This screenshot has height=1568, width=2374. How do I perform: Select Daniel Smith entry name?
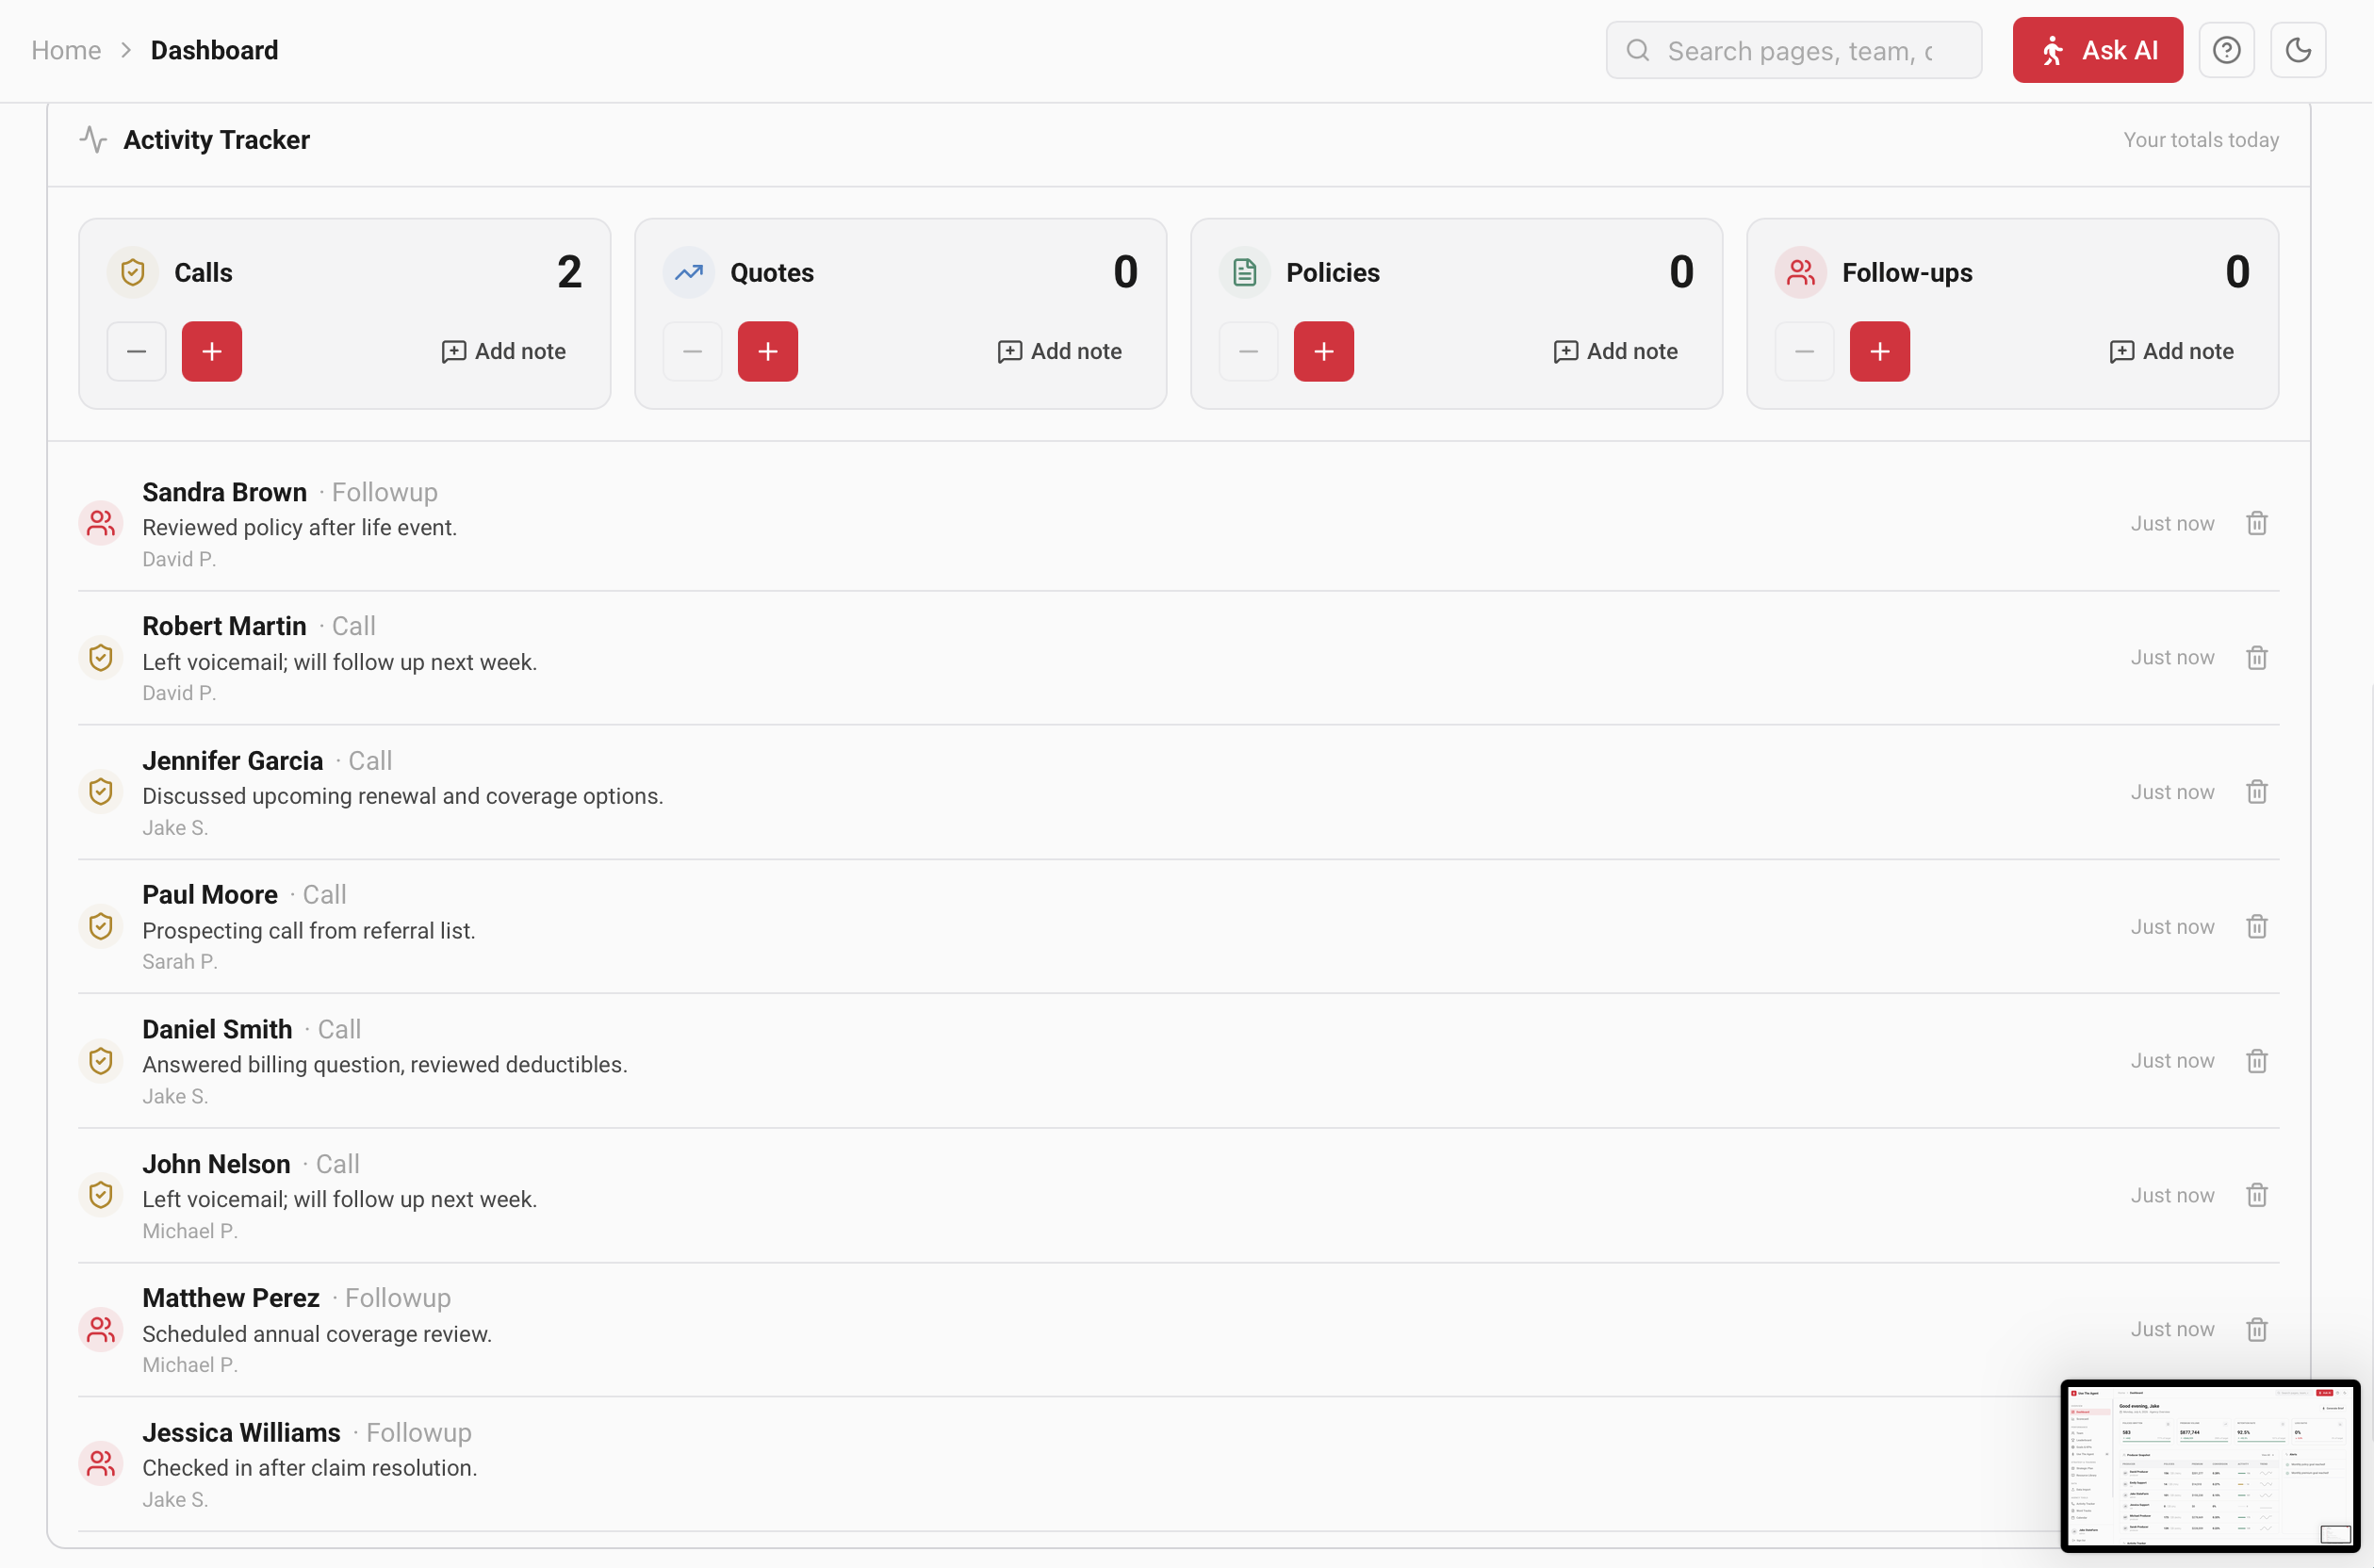(x=217, y=1029)
